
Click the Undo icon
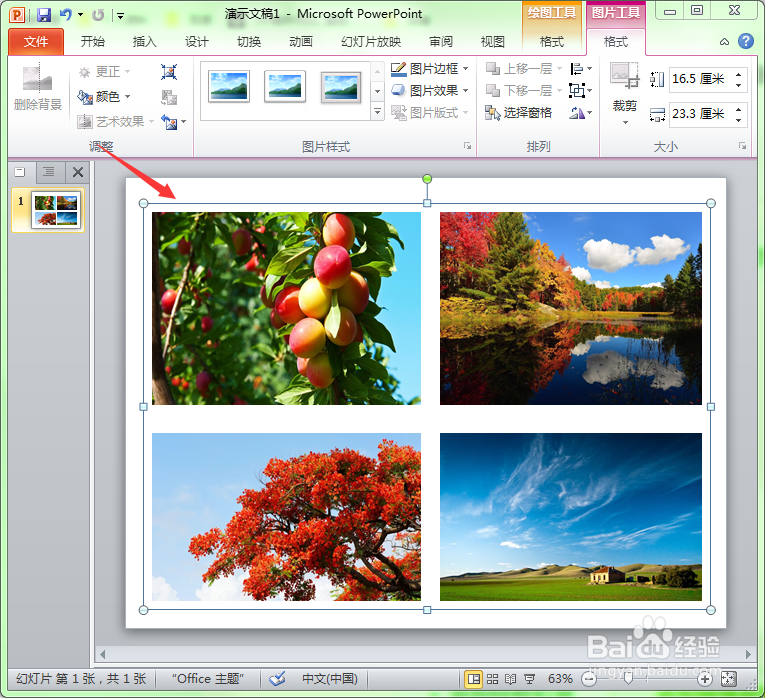point(66,15)
